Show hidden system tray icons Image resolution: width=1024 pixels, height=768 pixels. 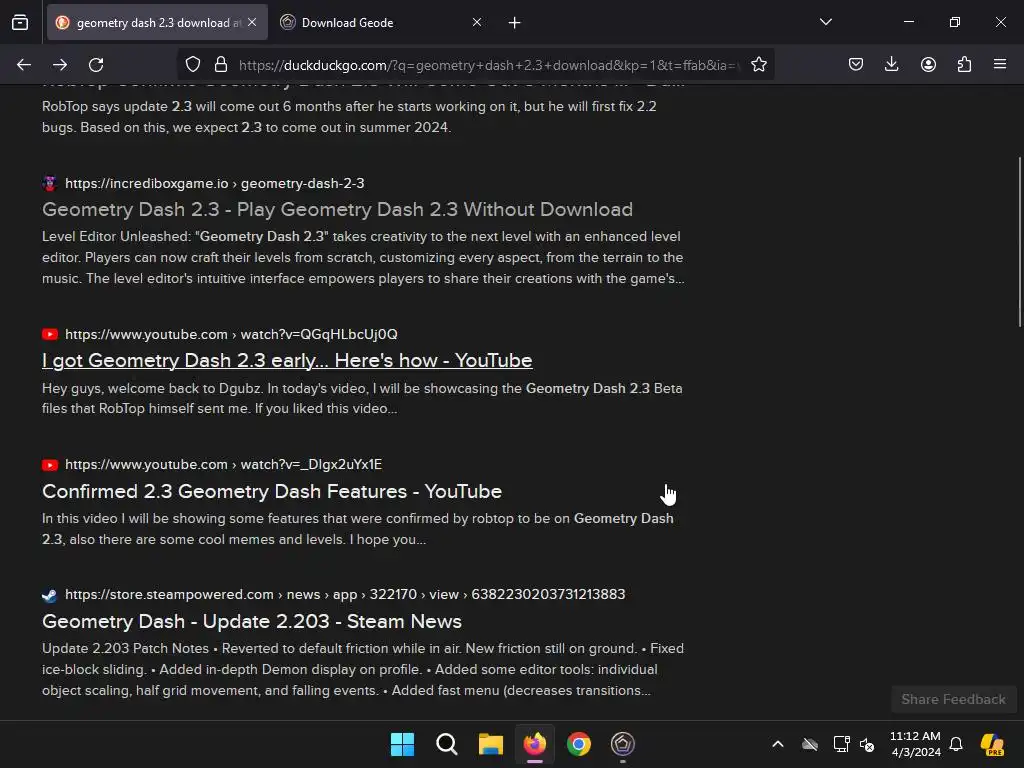pyautogui.click(x=777, y=744)
